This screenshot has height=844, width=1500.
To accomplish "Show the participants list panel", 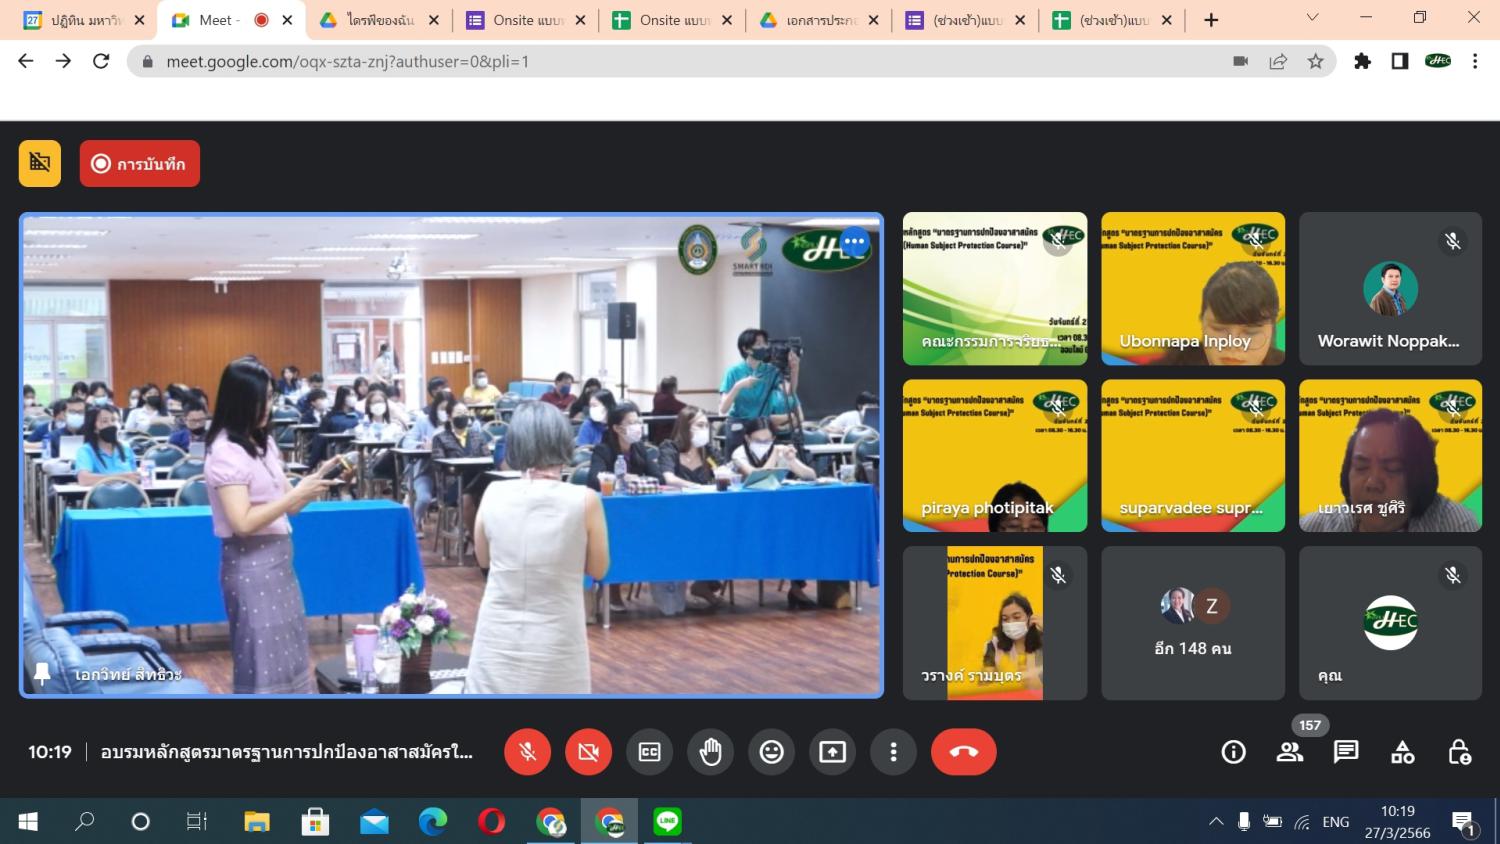I will (x=1289, y=752).
